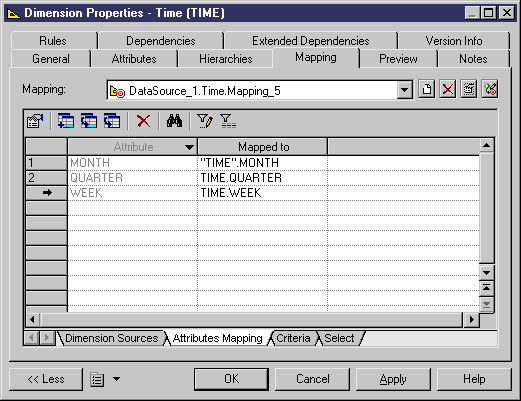The image size is (521, 401).
Task: Open the Criteria sub-tab
Action: tap(293, 338)
